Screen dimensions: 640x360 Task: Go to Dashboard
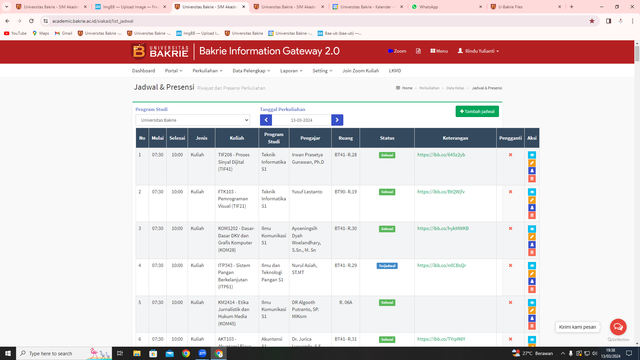point(143,71)
